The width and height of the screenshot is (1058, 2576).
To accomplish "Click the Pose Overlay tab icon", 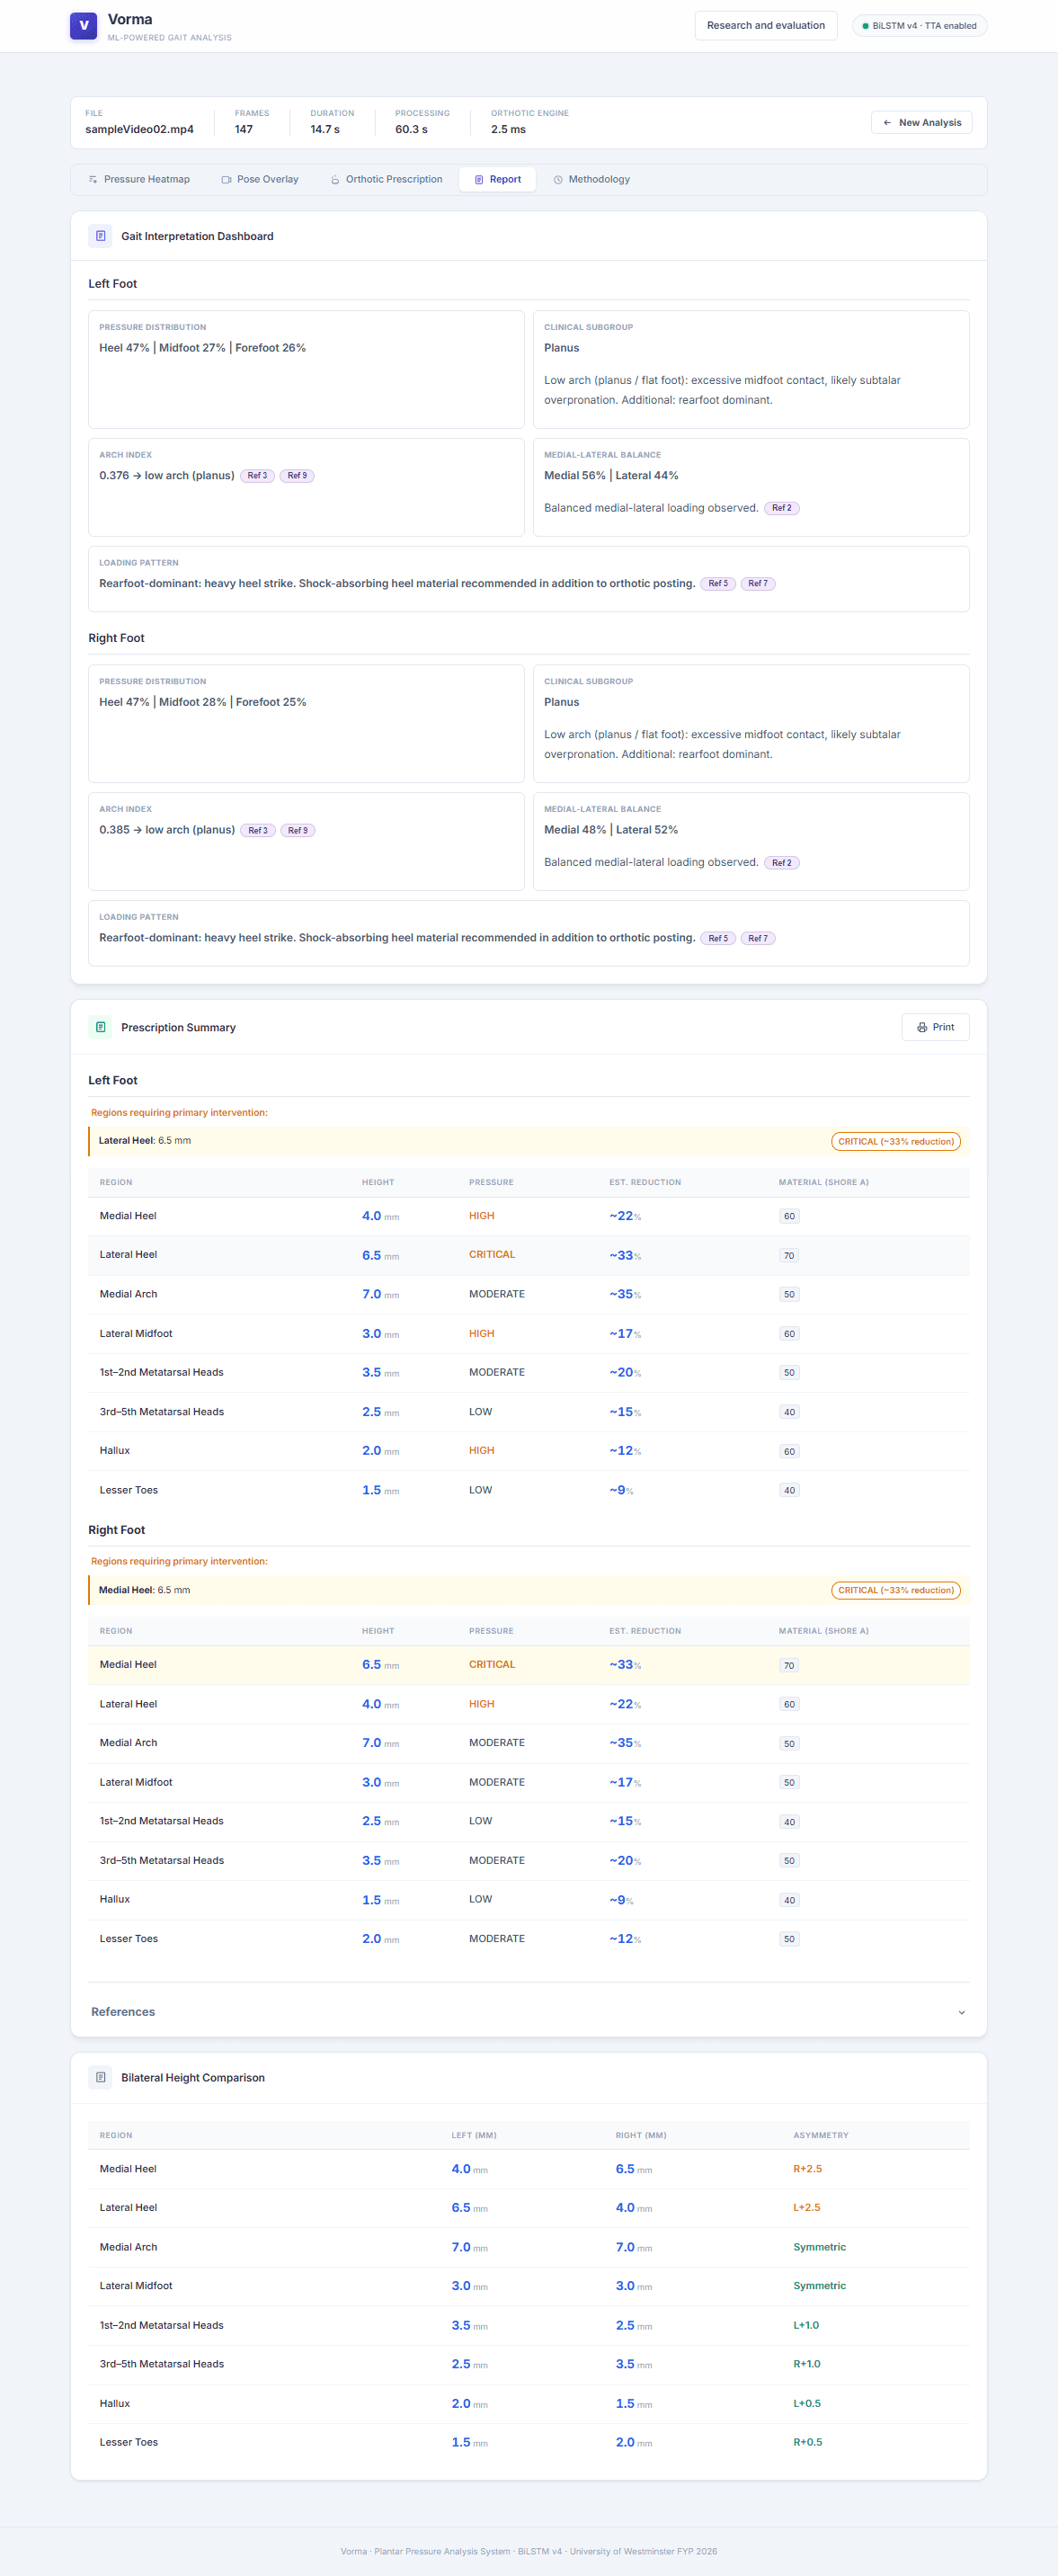I will pyautogui.click(x=226, y=180).
